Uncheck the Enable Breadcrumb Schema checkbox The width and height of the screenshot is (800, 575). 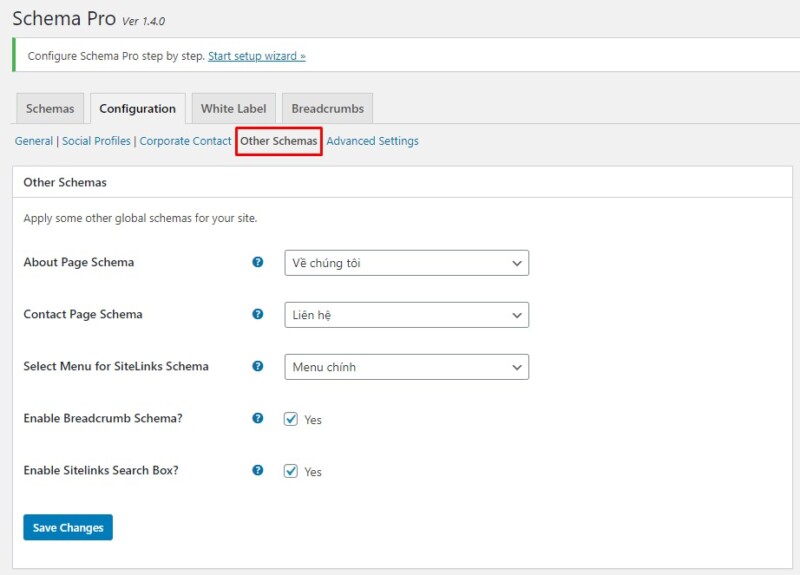[291, 419]
